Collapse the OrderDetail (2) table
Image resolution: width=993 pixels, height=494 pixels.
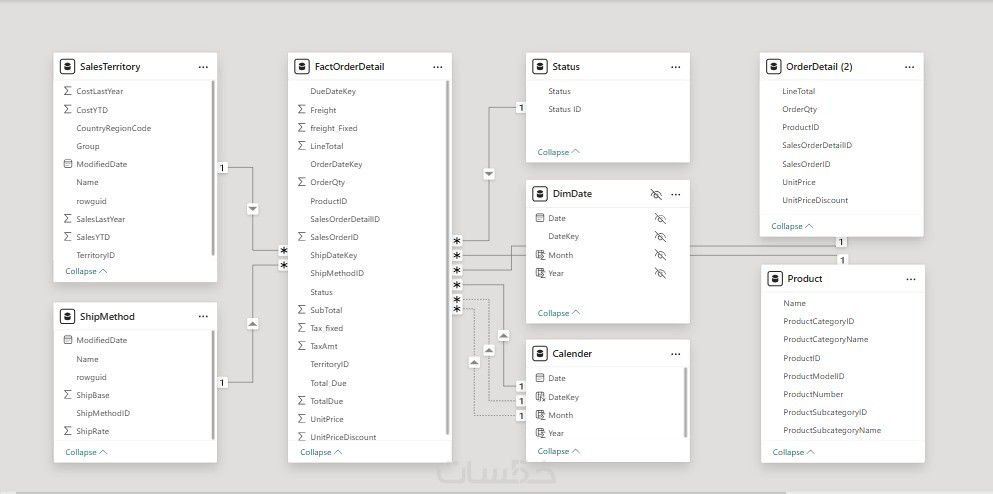point(793,226)
